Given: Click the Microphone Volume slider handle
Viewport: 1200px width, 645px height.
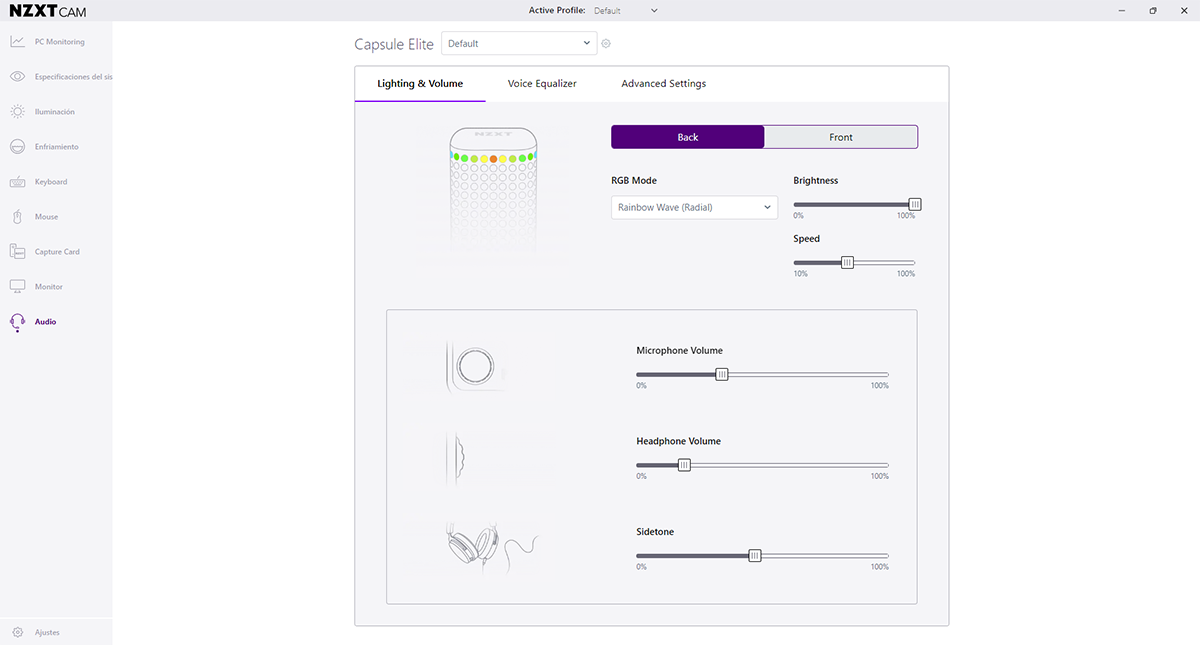Looking at the screenshot, I should pos(722,374).
